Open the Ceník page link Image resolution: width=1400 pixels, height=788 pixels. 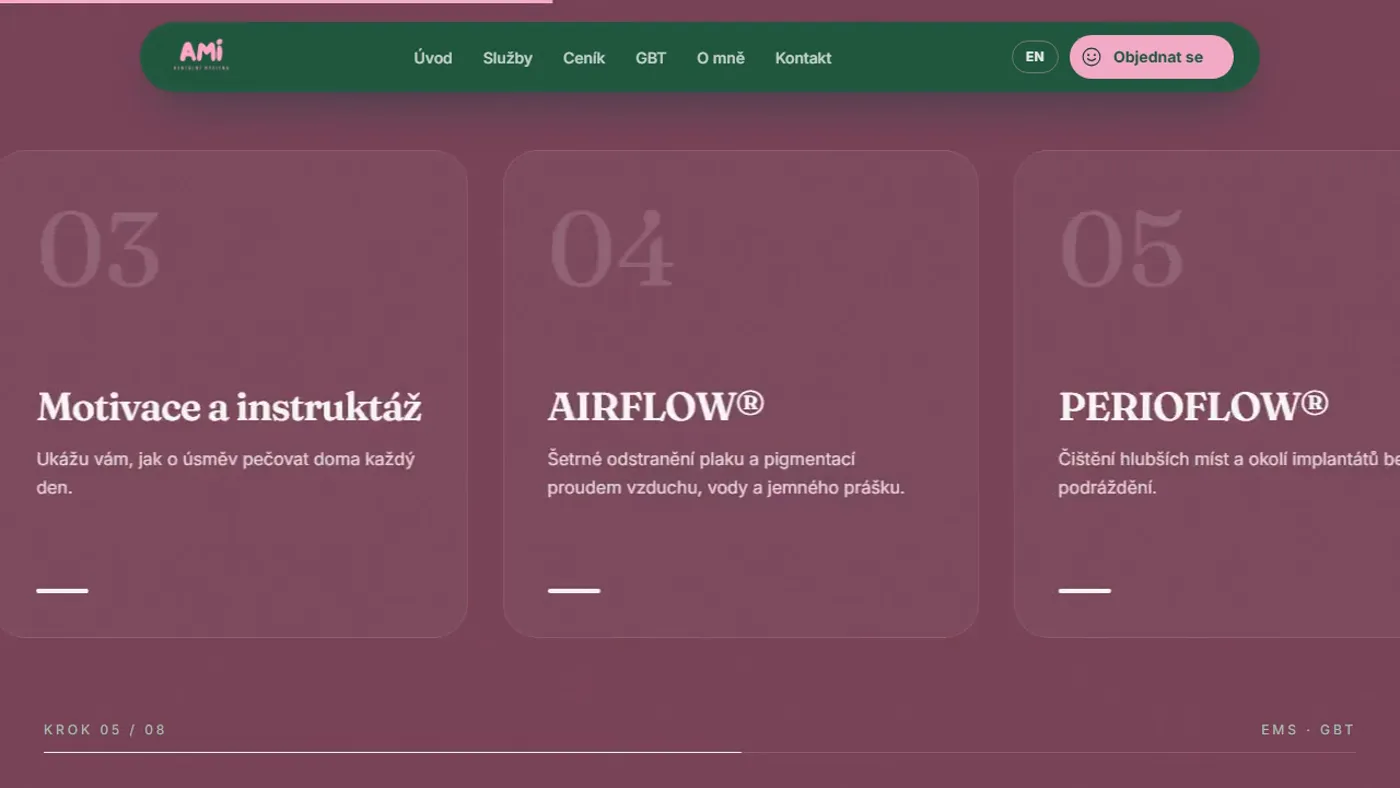tap(584, 58)
